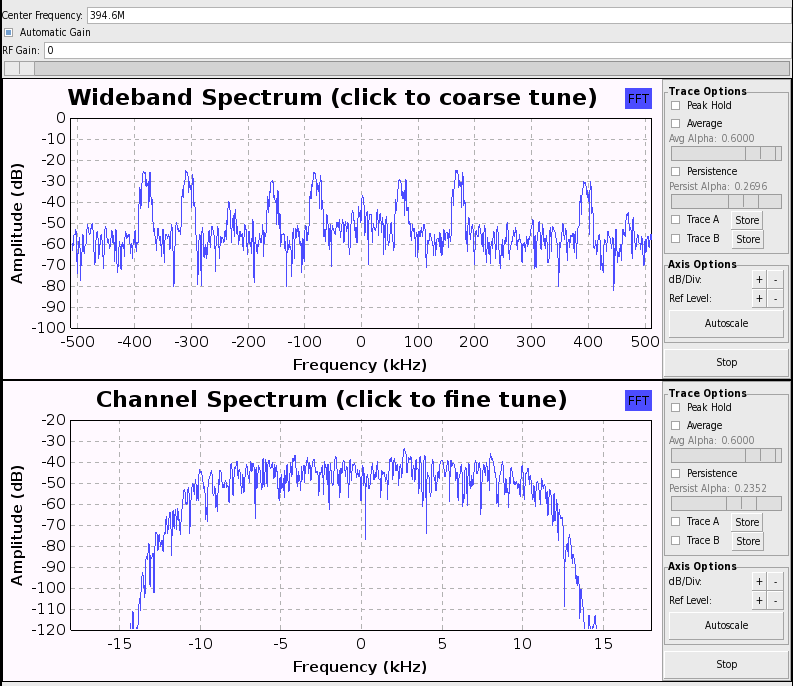Click Autoscale for Channel Spectrum

coord(726,625)
